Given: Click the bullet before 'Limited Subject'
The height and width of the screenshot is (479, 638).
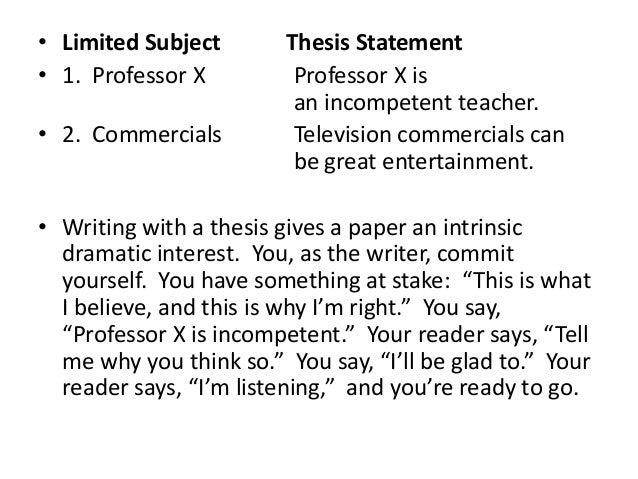Looking at the screenshot, I should click(x=42, y=42).
